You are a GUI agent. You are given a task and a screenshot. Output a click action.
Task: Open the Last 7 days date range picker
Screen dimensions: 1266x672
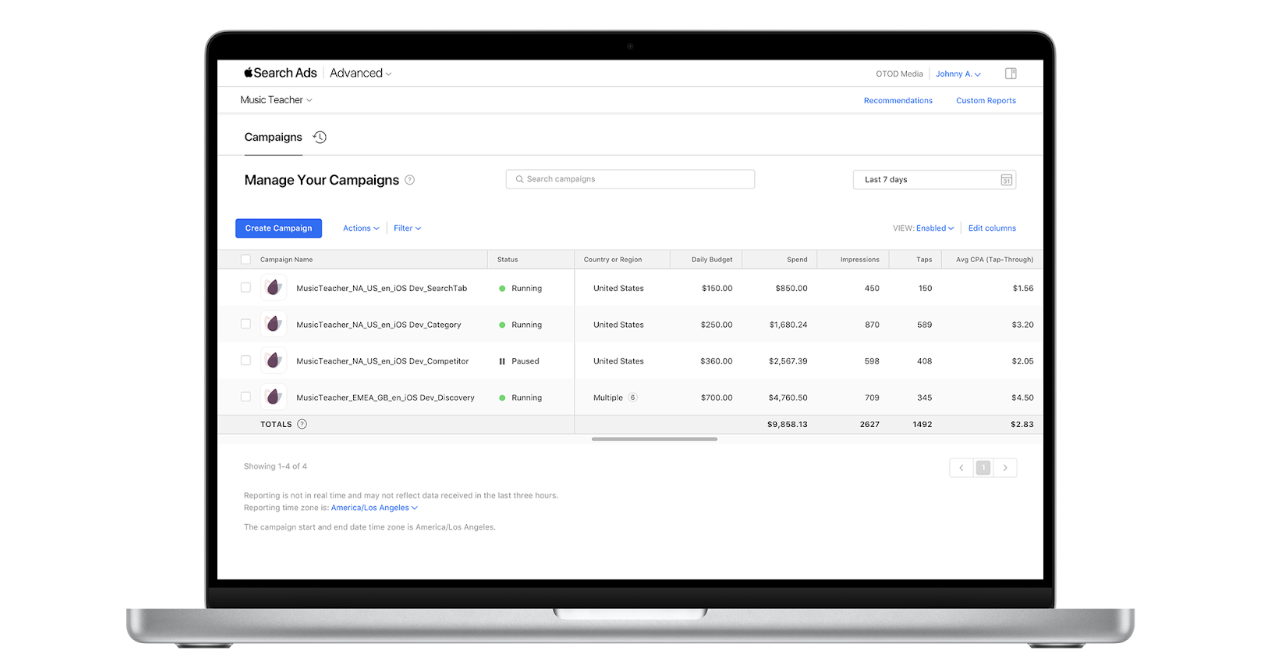935,180
